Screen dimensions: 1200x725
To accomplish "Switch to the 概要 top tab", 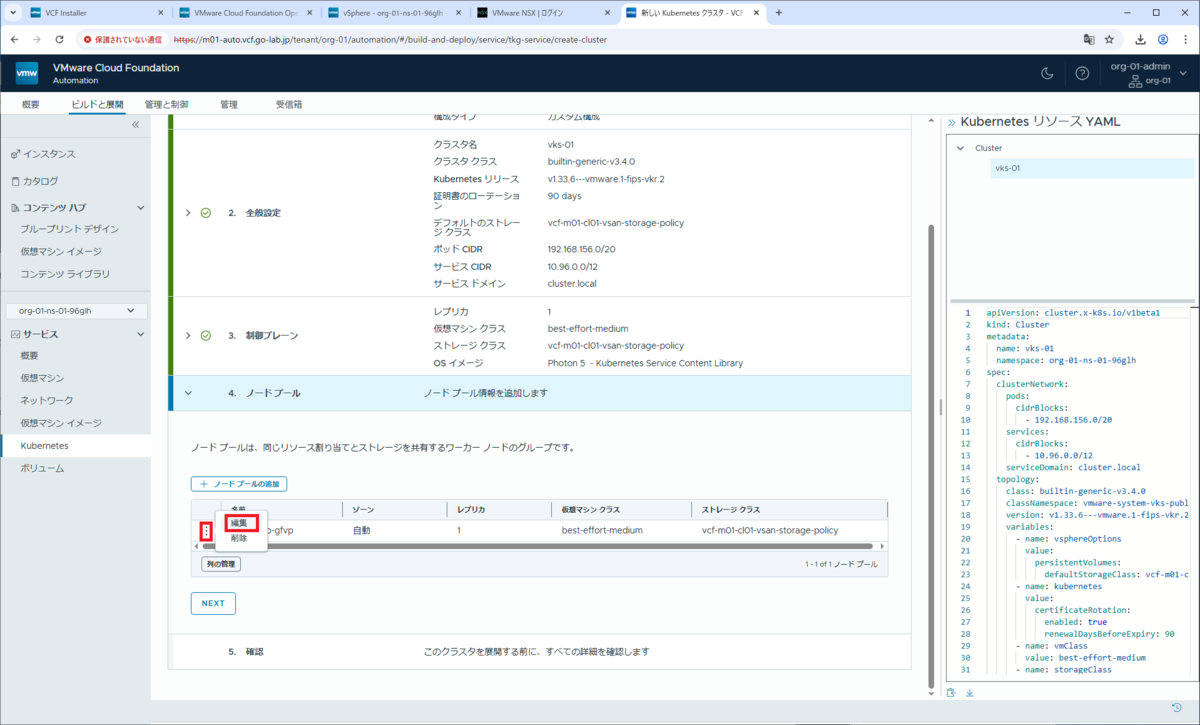I will [x=31, y=104].
